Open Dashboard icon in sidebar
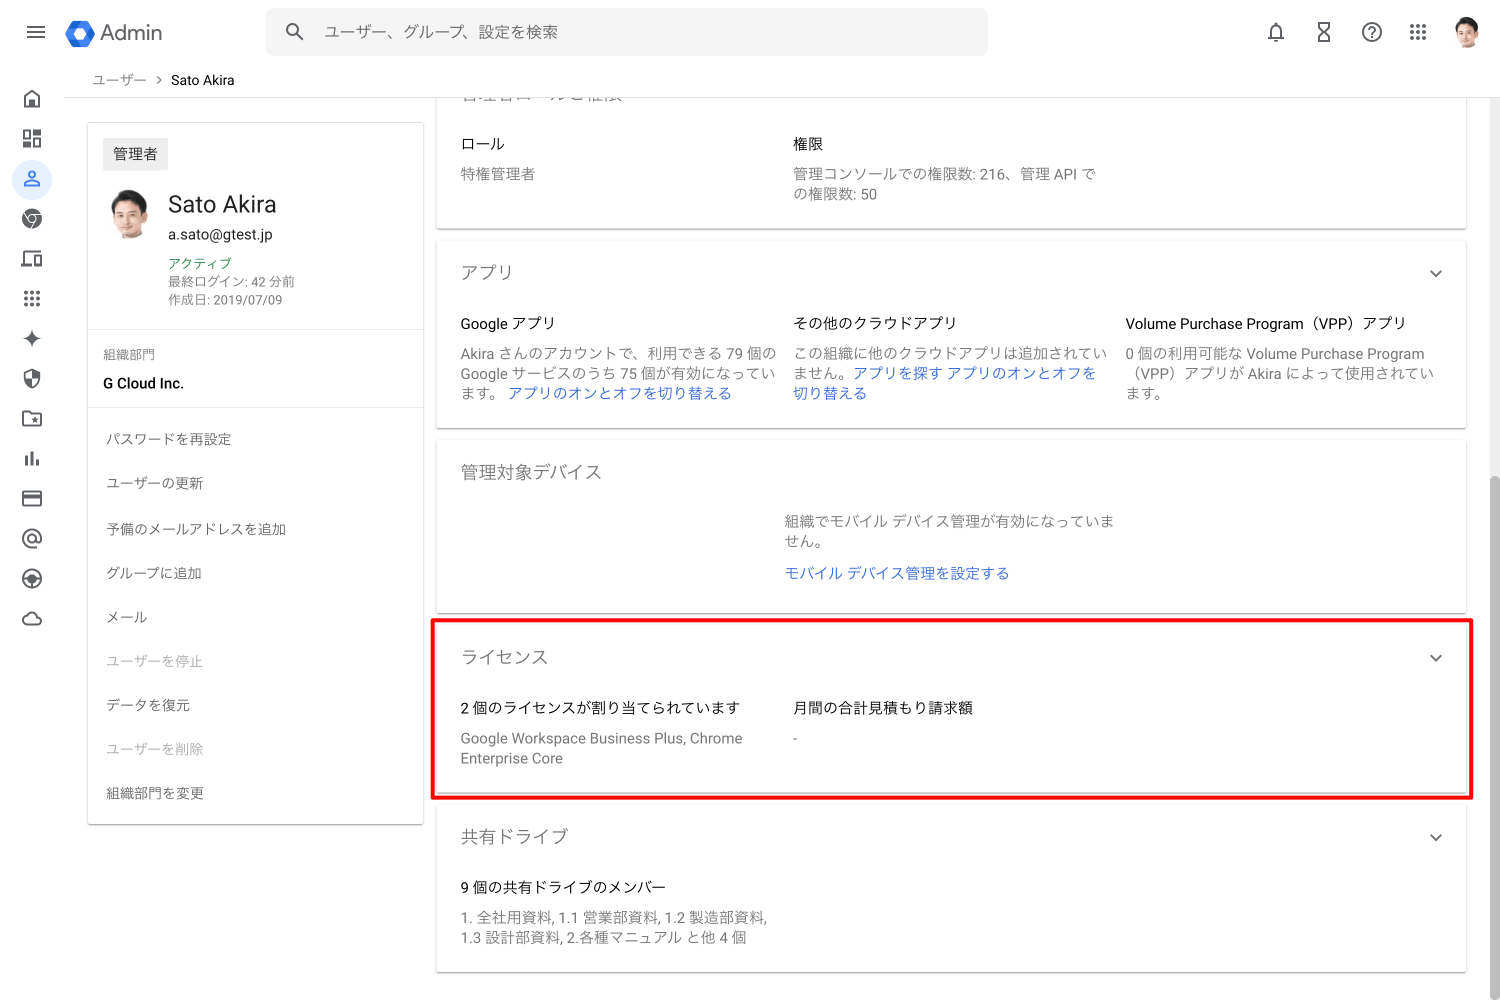1500x1000 pixels. pyautogui.click(x=32, y=139)
